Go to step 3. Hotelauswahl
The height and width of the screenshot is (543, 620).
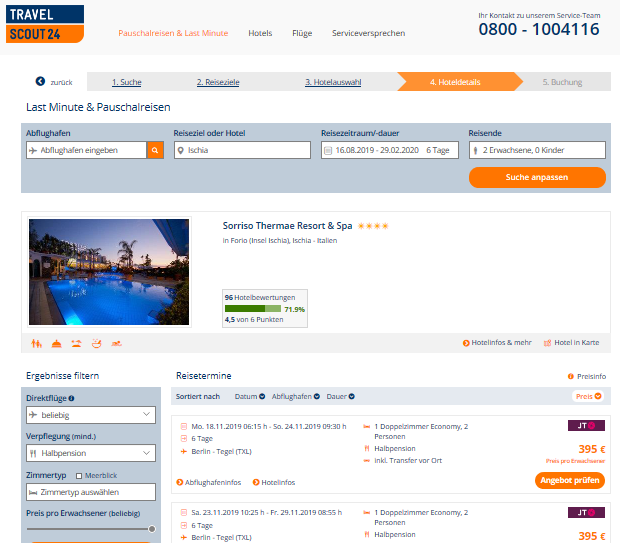point(333,82)
